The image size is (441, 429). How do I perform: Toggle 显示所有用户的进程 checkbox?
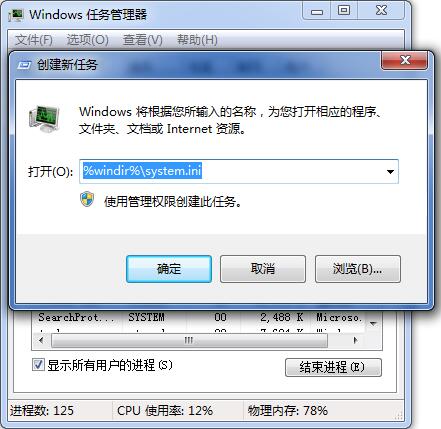(x=38, y=365)
